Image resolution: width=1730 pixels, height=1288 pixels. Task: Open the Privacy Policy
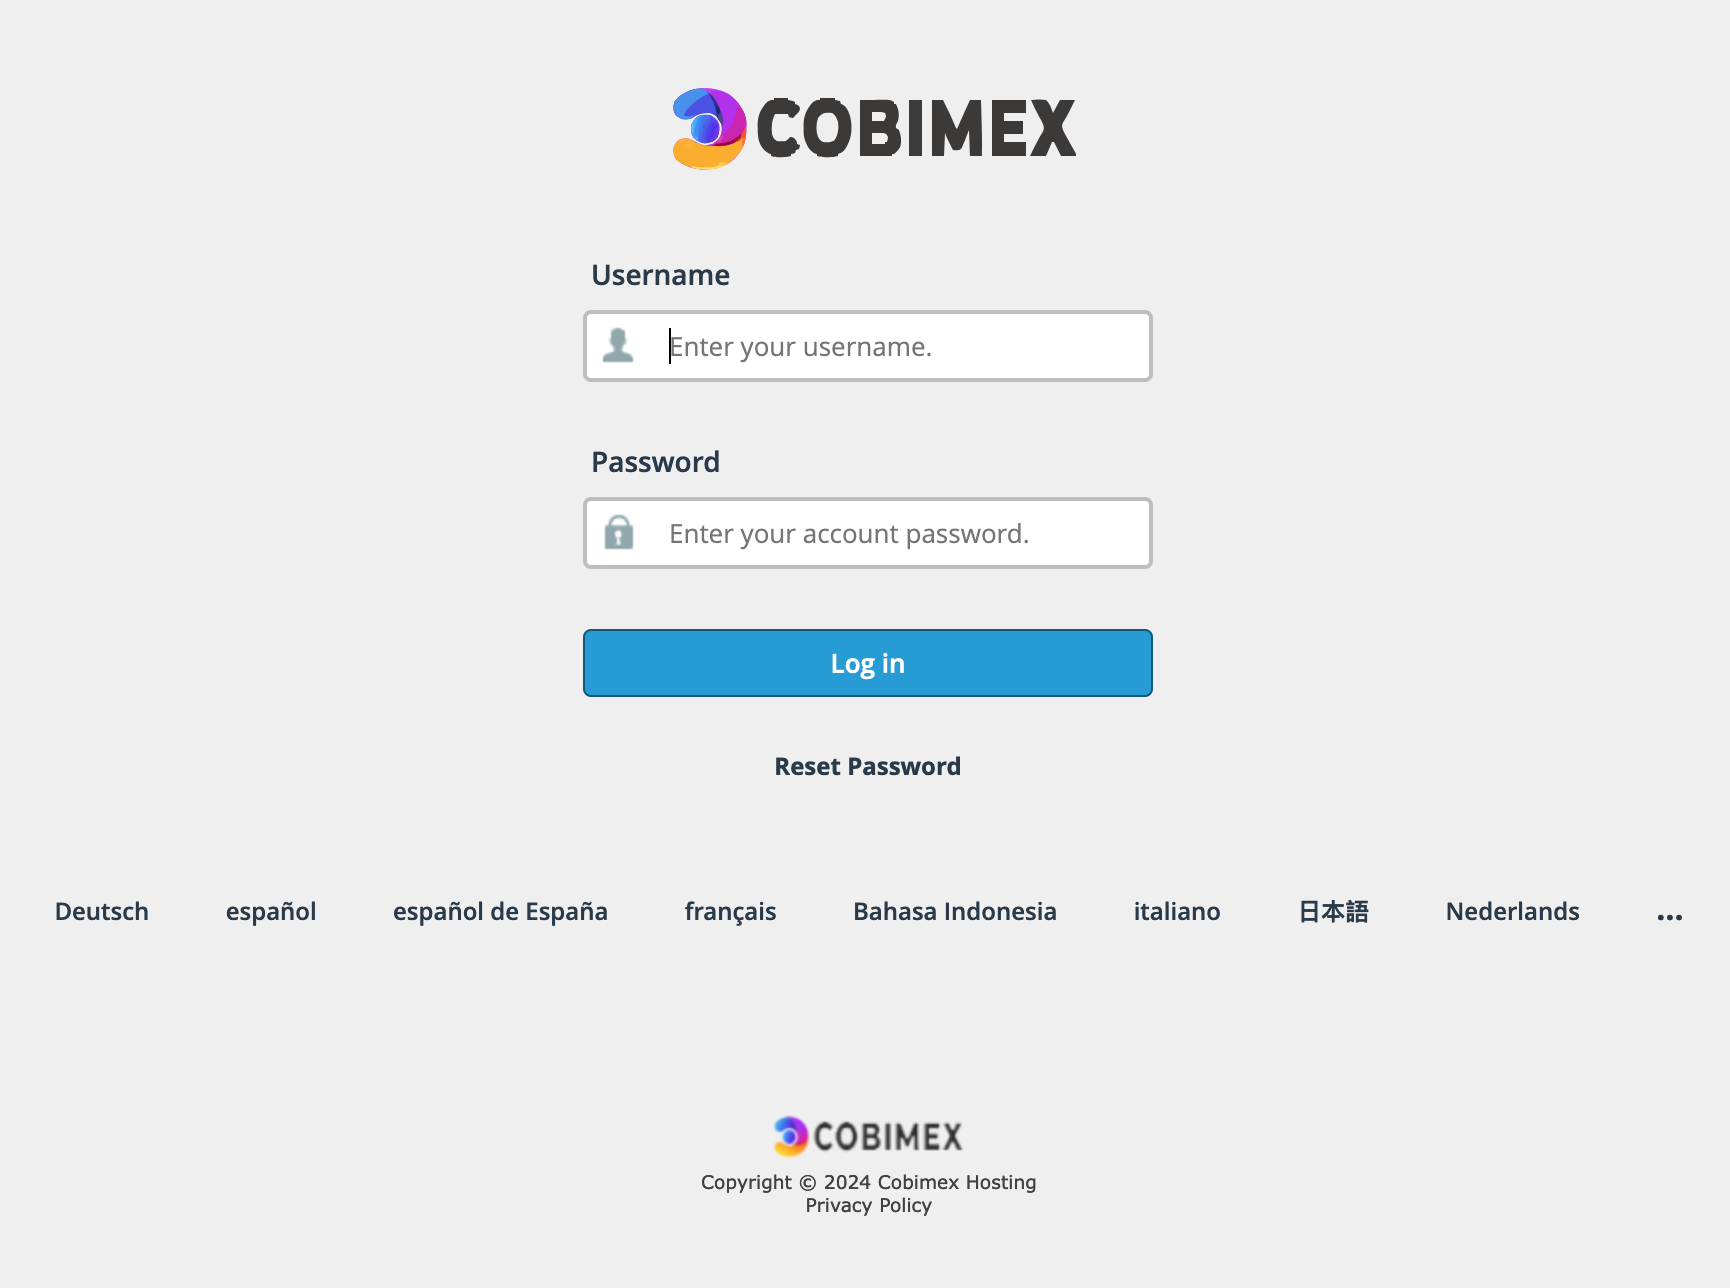[868, 1205]
